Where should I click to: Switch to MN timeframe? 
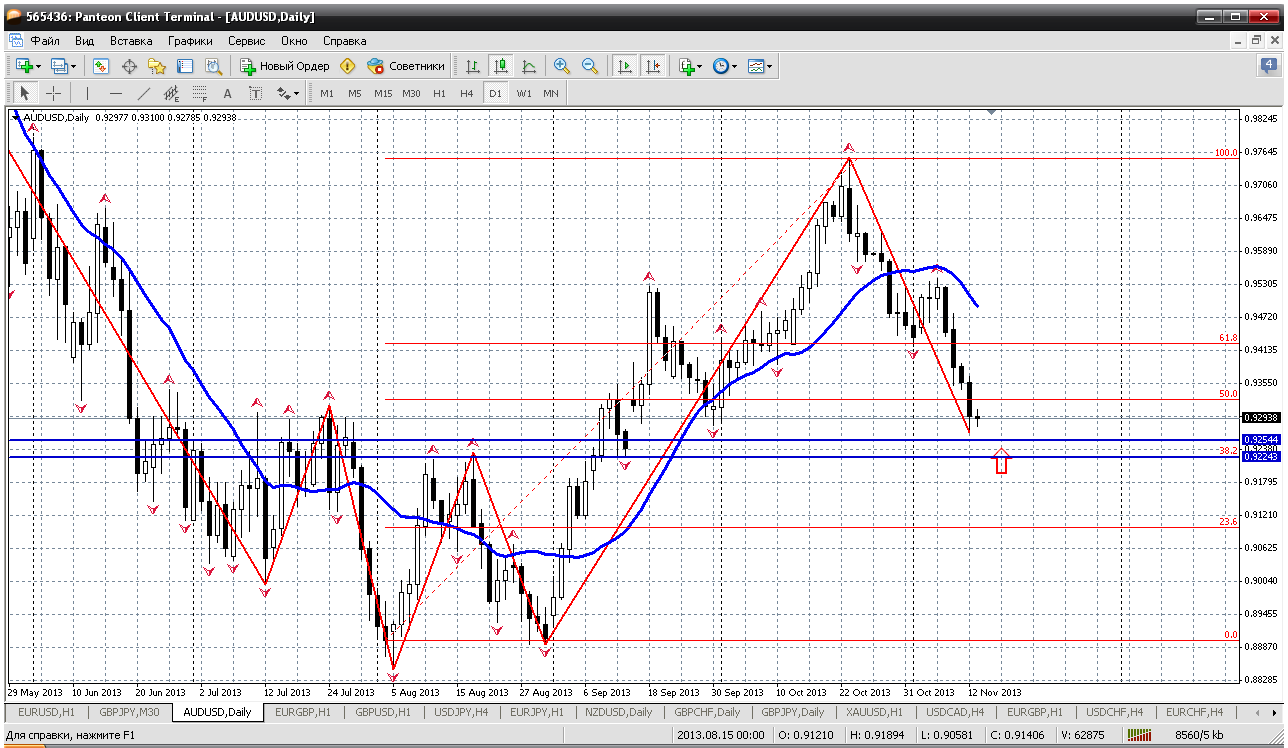click(x=551, y=93)
